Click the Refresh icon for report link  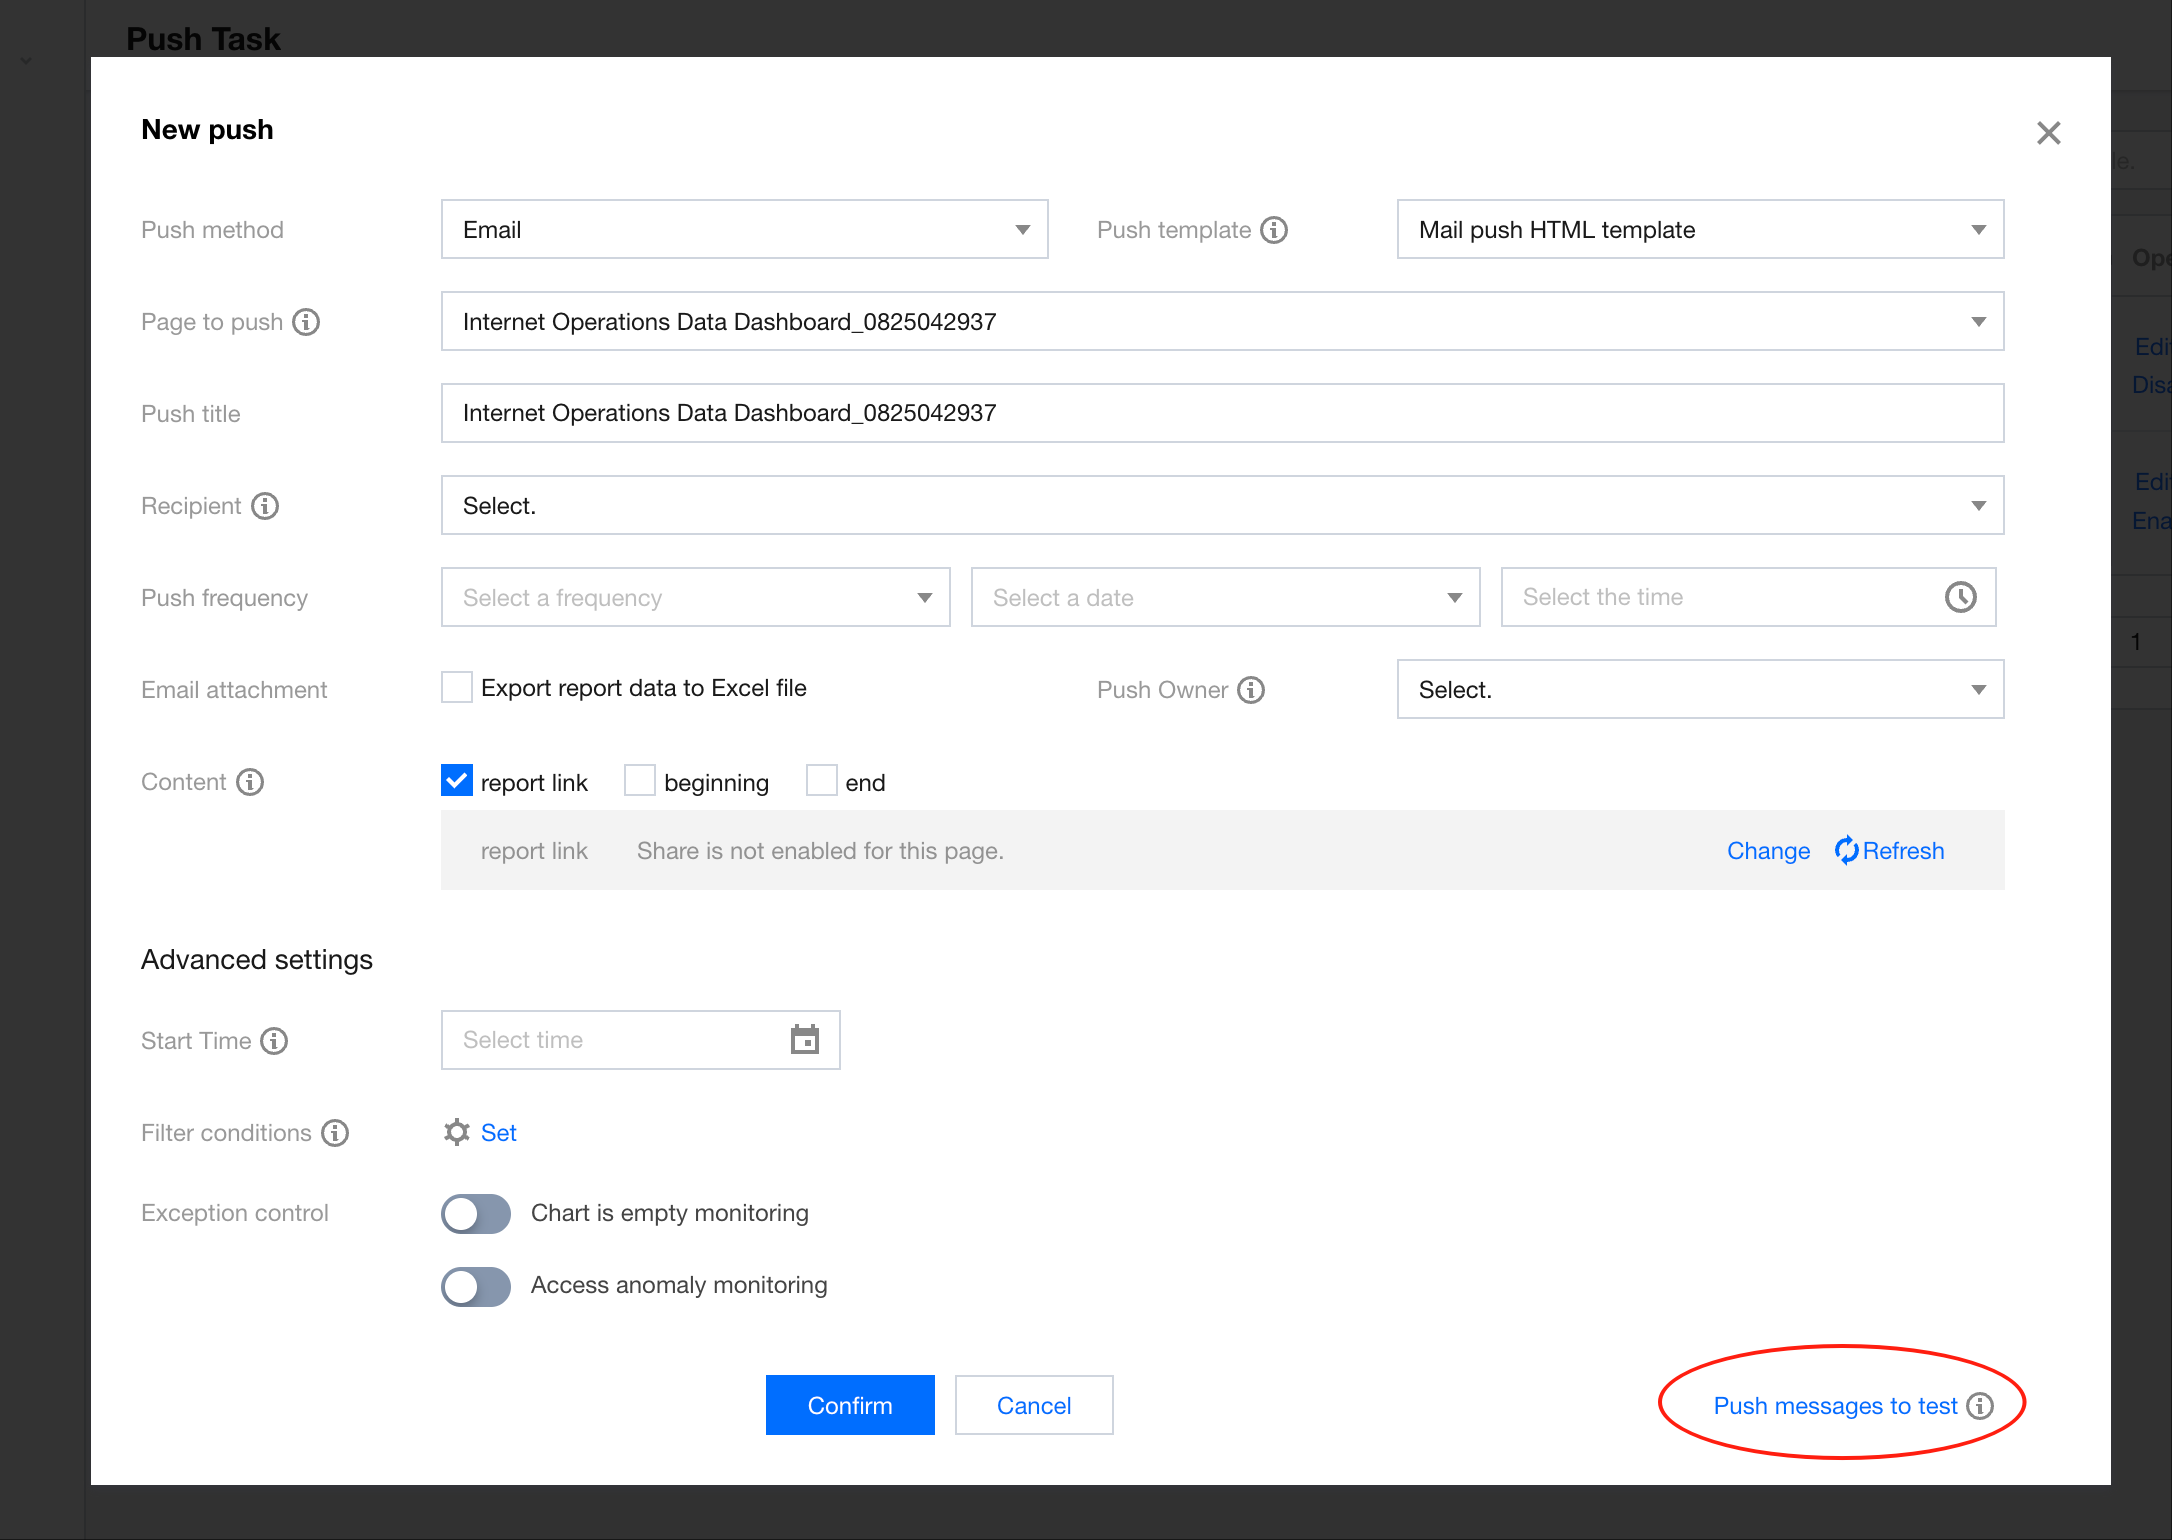[1846, 850]
